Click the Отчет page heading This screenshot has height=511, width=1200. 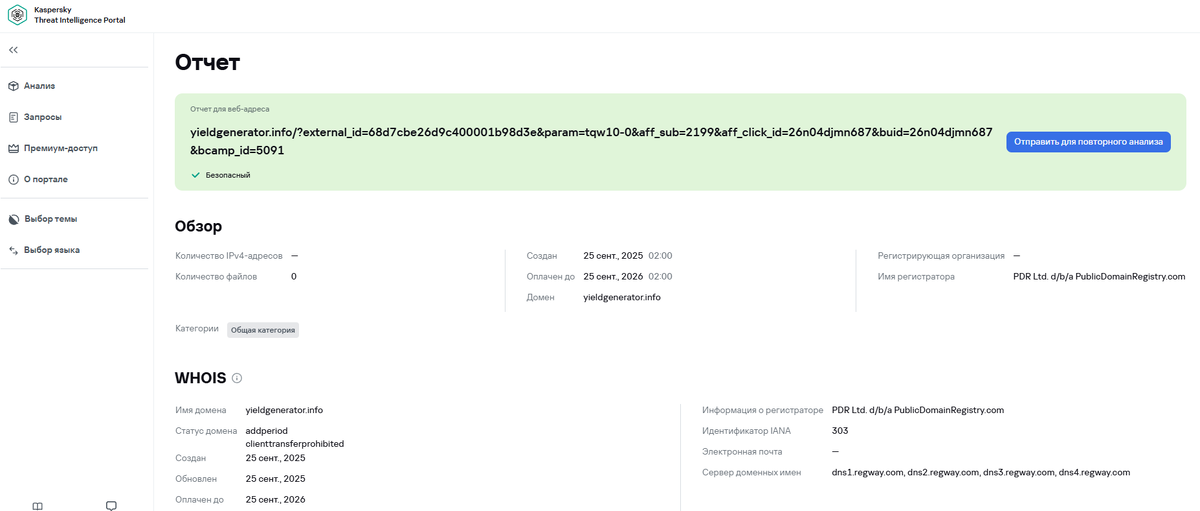point(208,62)
